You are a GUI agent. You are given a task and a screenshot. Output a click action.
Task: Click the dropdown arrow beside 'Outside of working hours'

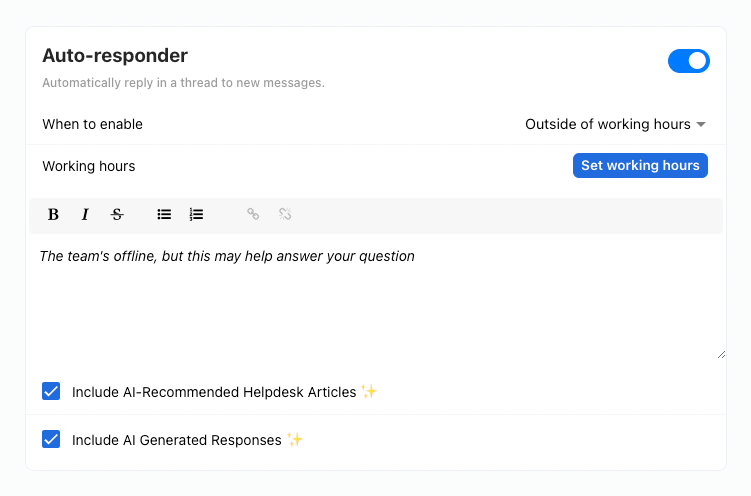pos(701,125)
